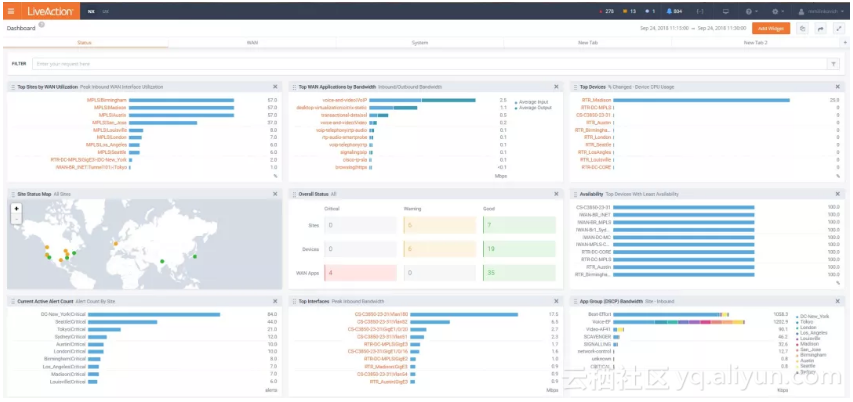The height and width of the screenshot is (402, 853).
Task: Open the help dropdown menu
Action: pyautogui.click(x=751, y=11)
